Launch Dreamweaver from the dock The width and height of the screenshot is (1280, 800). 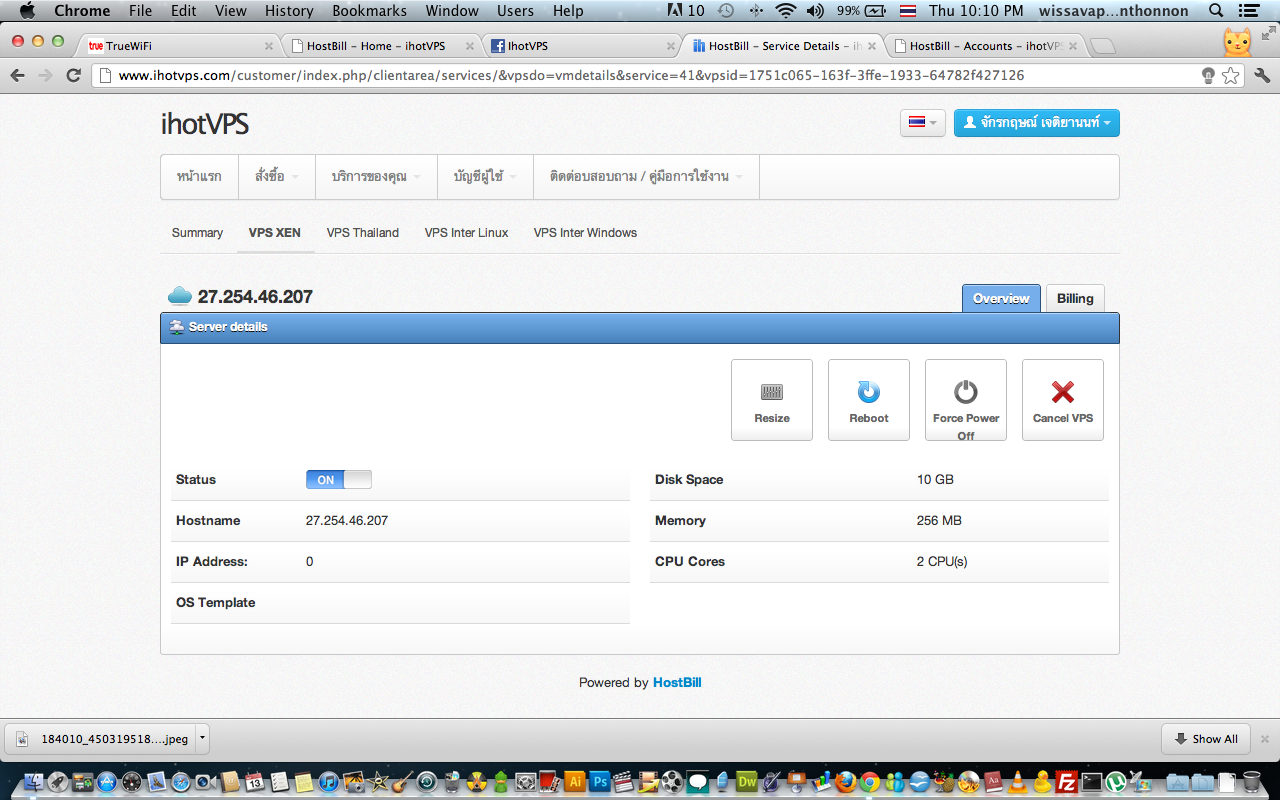coord(747,782)
